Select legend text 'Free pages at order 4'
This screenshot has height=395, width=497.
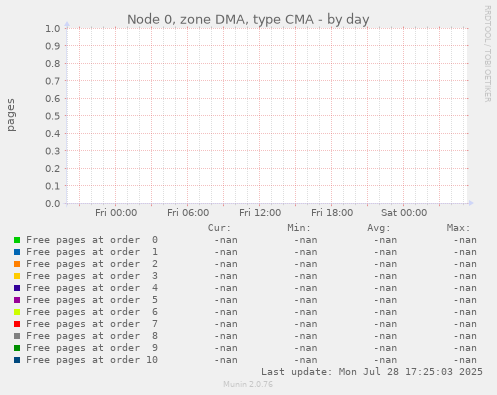[92, 288]
